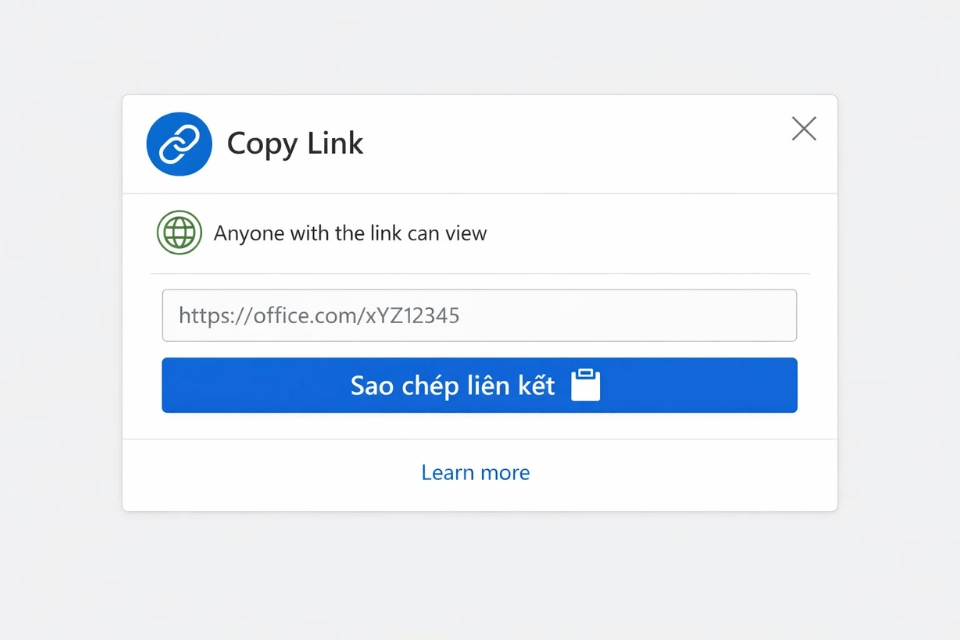Click the X to dismiss the Copy Link dialog

click(804, 128)
